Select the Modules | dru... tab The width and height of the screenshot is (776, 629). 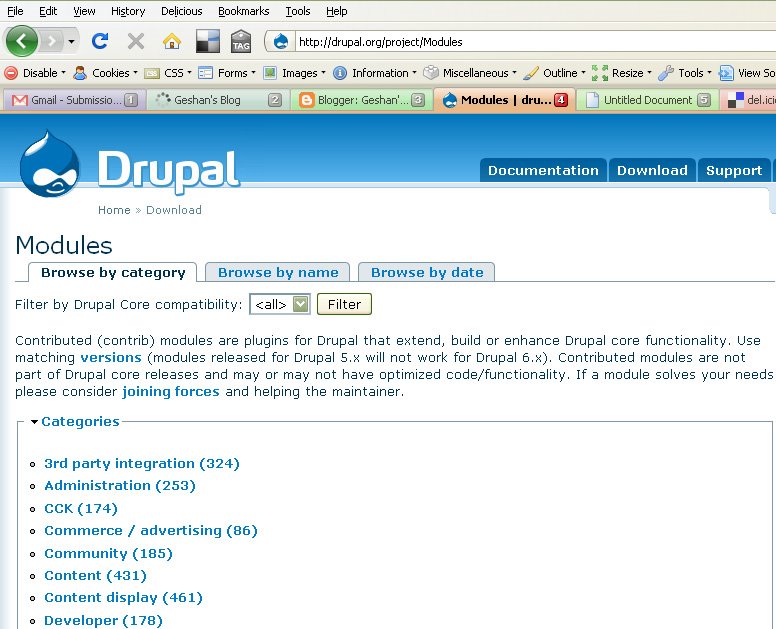(x=505, y=100)
